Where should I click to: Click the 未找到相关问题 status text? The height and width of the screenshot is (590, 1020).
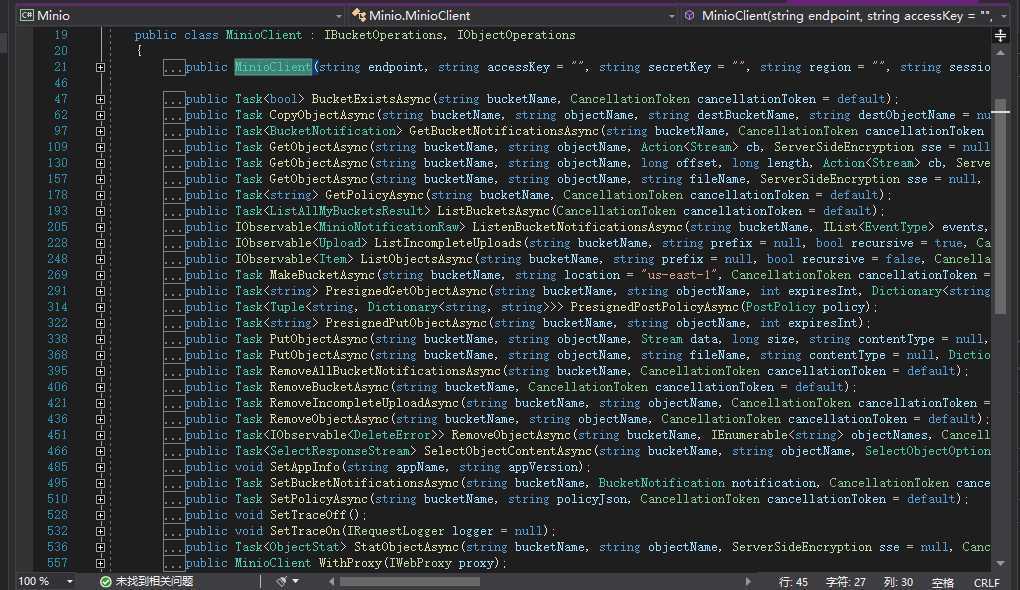pyautogui.click(x=154, y=581)
